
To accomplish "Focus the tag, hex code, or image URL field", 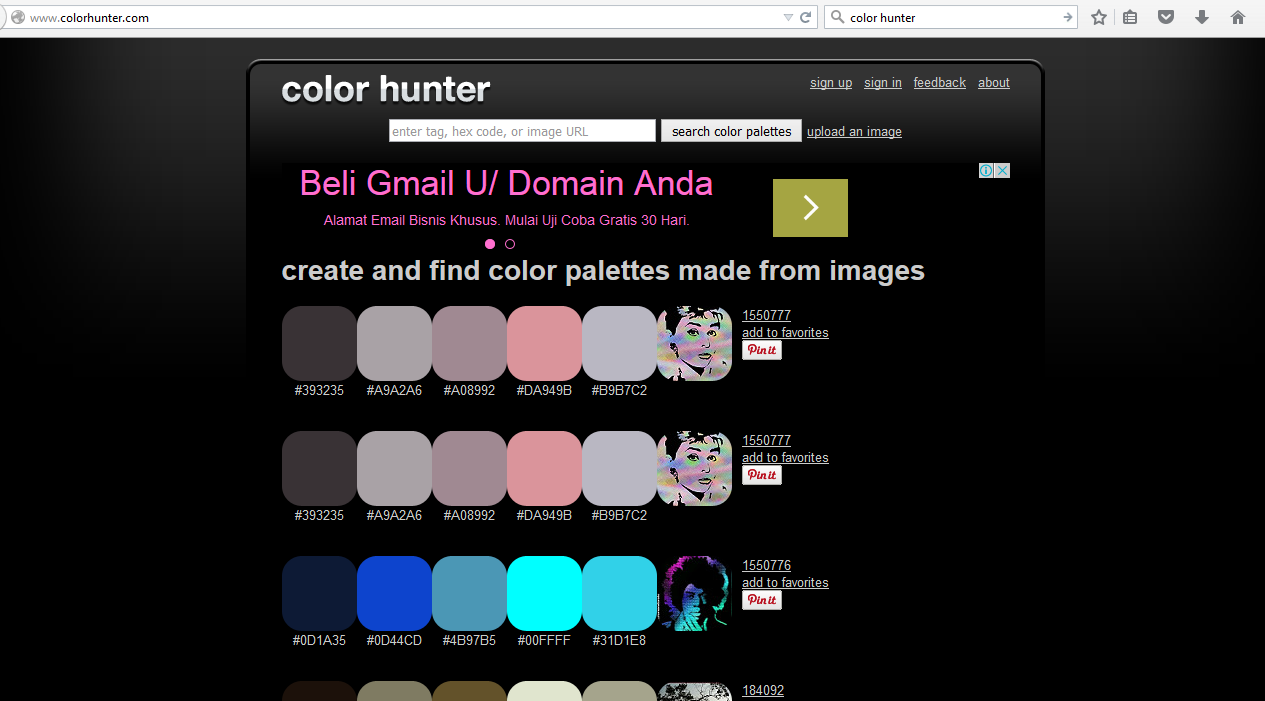I will [x=522, y=131].
